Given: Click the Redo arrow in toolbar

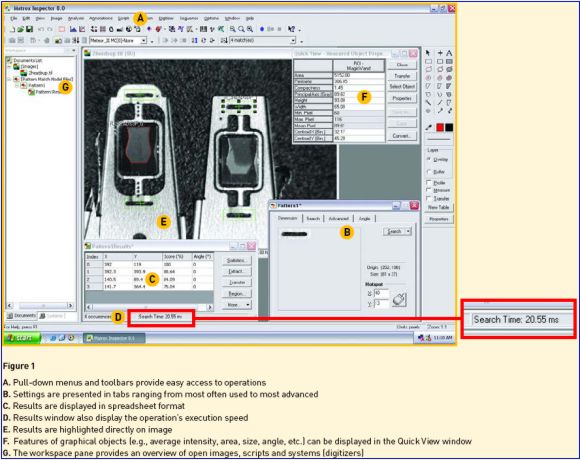Looking at the screenshot, I should (50, 29).
